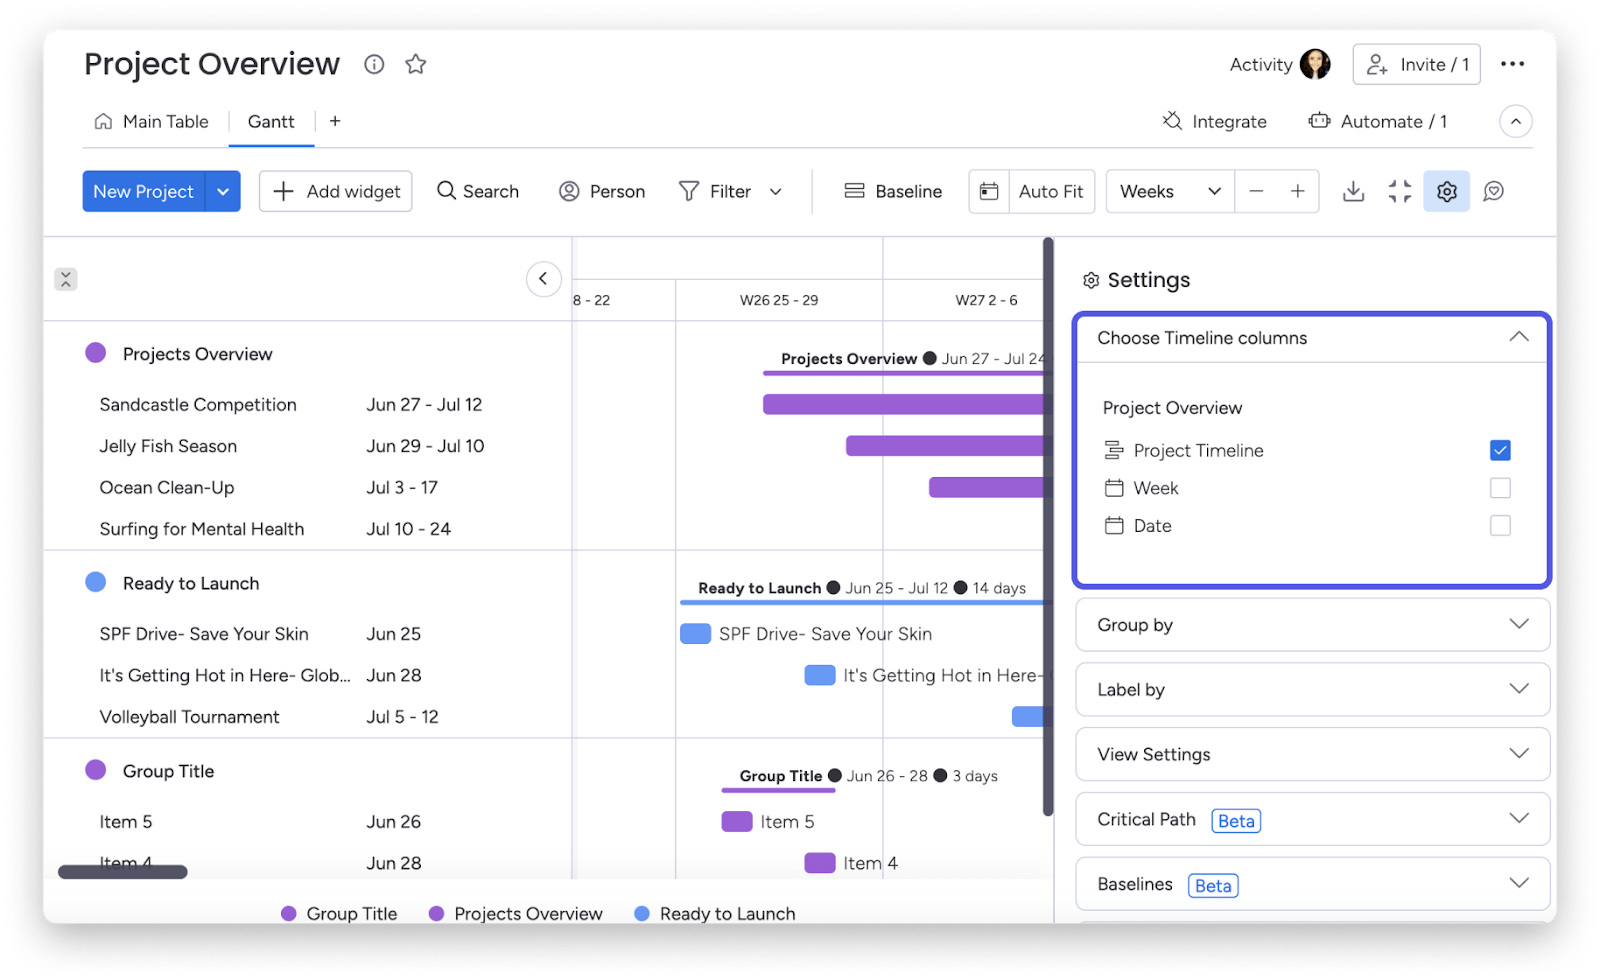Click the New Project button
The width and height of the screenshot is (1600, 980).
click(143, 191)
